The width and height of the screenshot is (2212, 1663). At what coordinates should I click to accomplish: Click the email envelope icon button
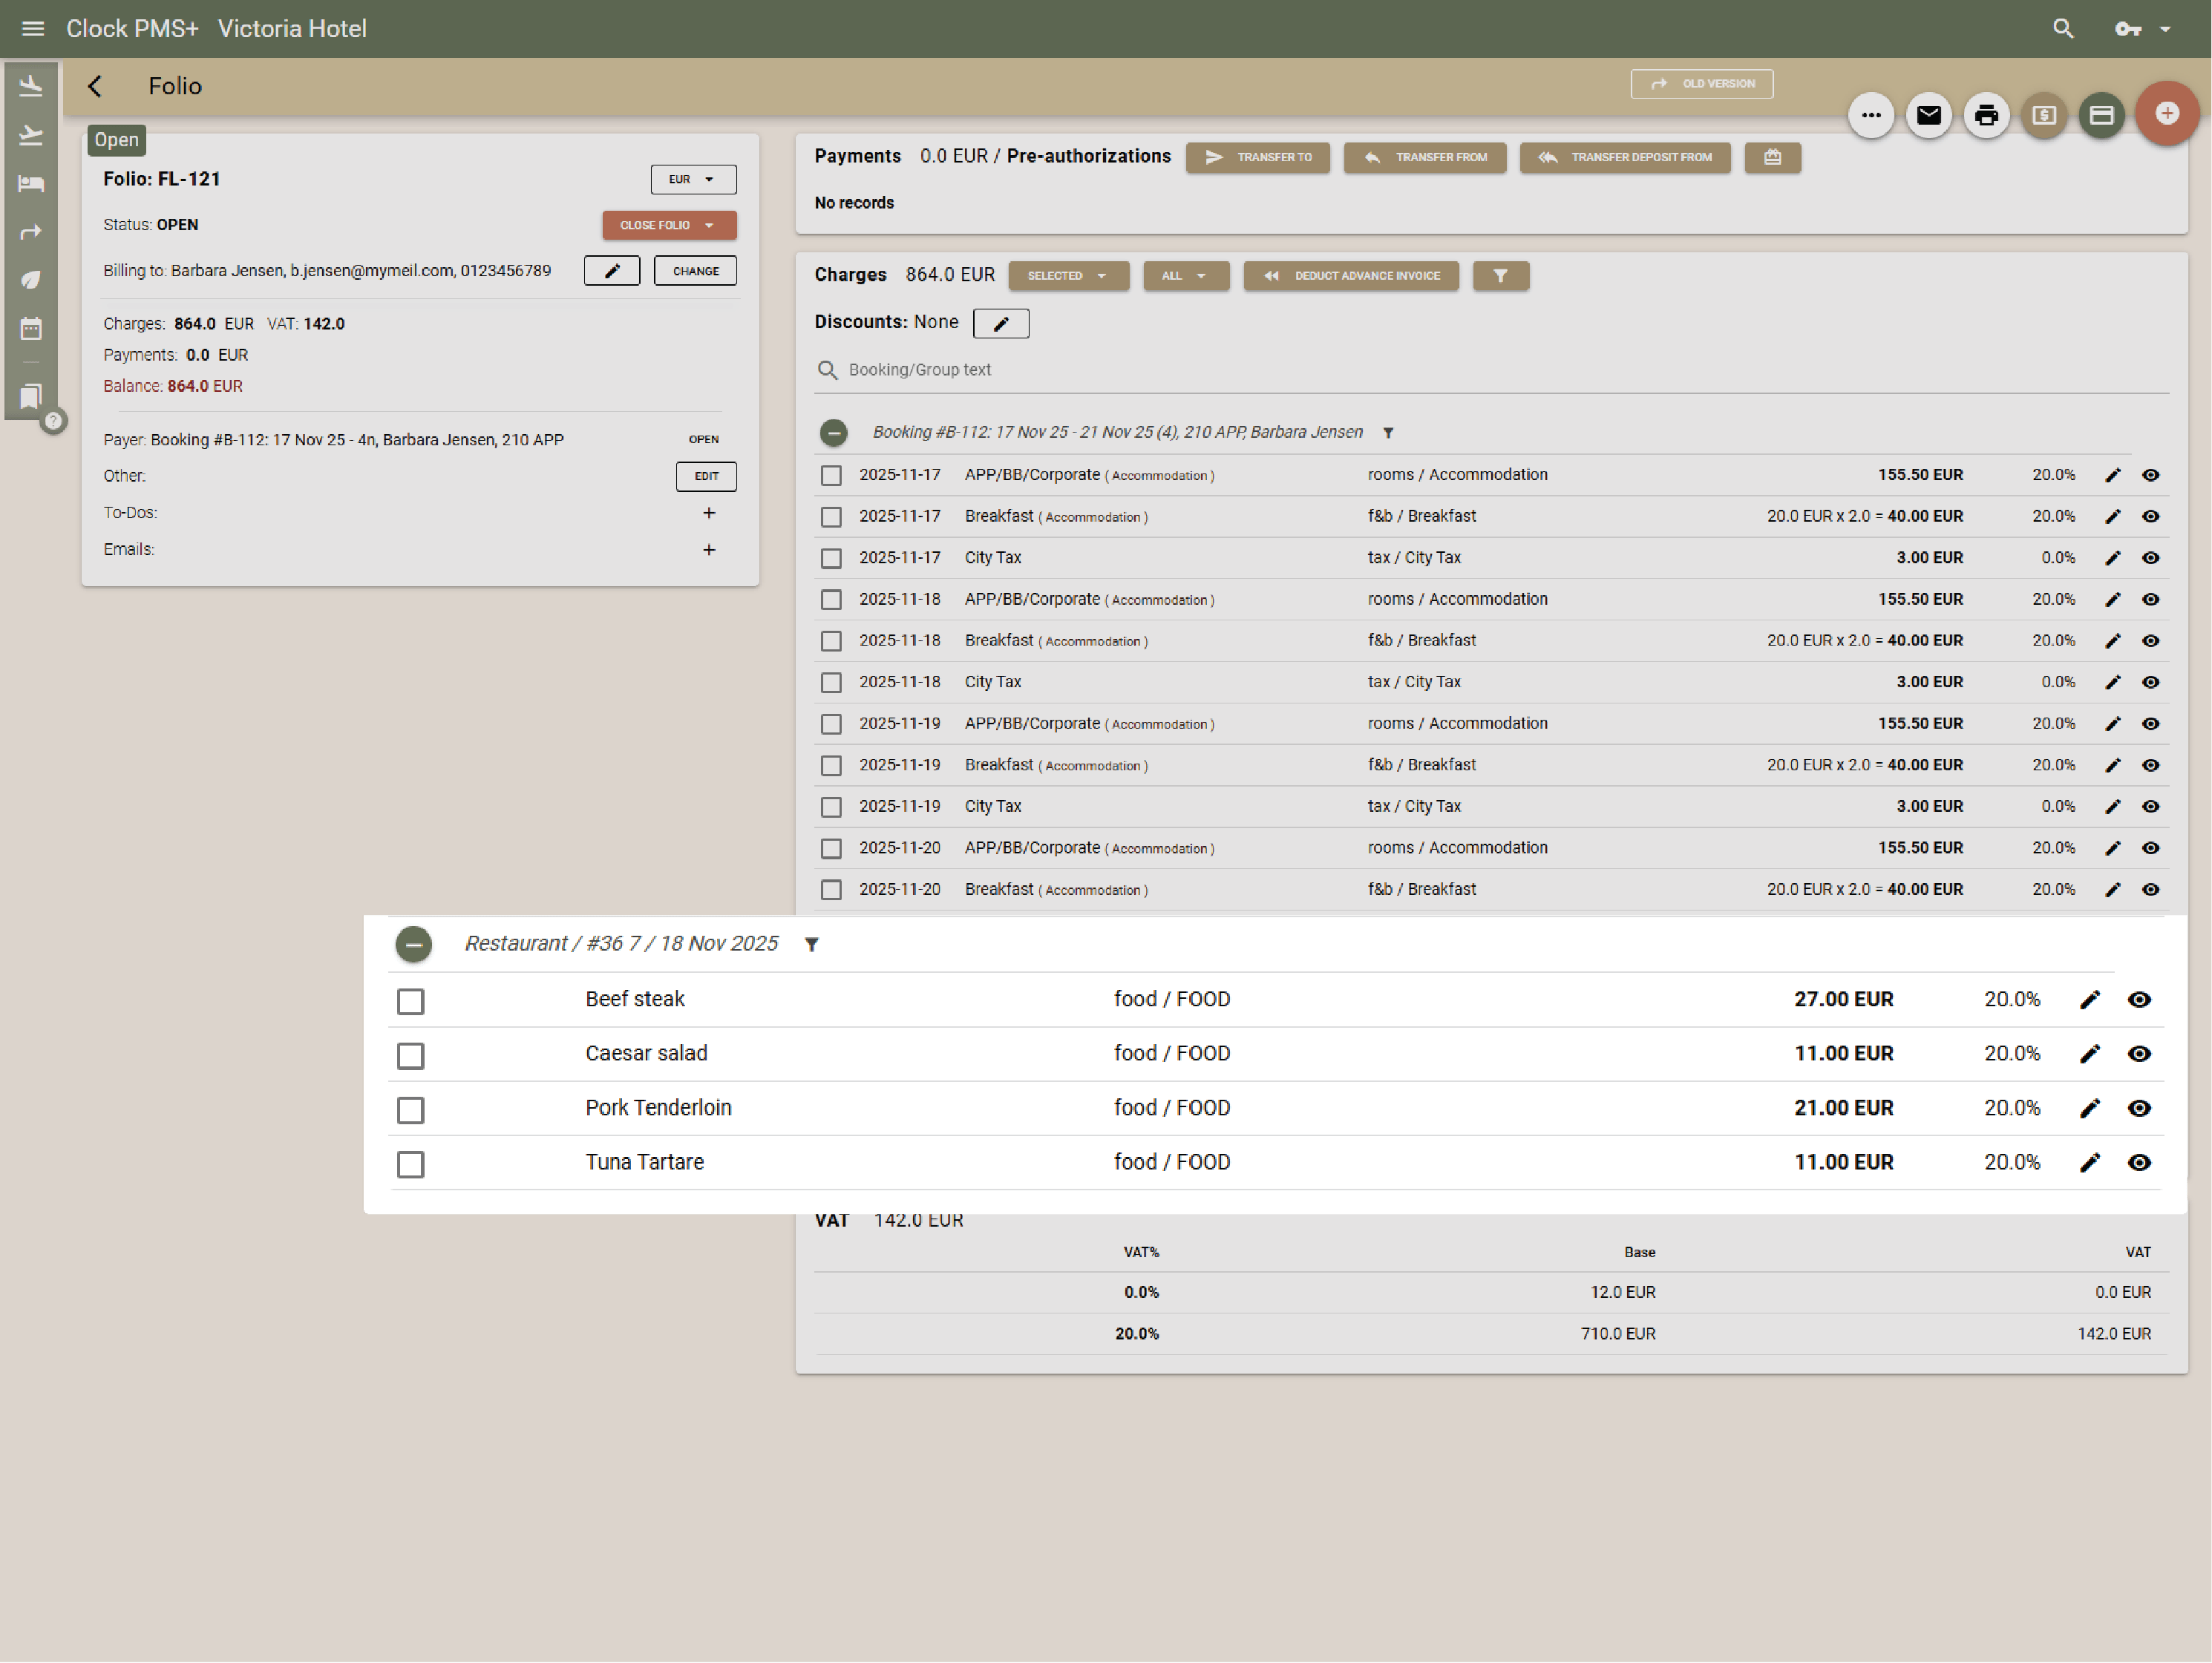point(1928,115)
